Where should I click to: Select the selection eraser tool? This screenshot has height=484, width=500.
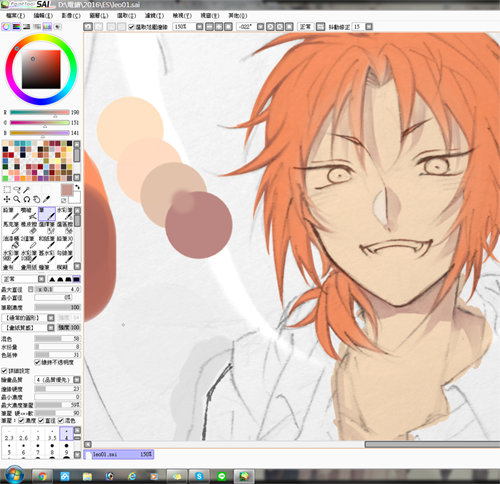tap(65, 228)
